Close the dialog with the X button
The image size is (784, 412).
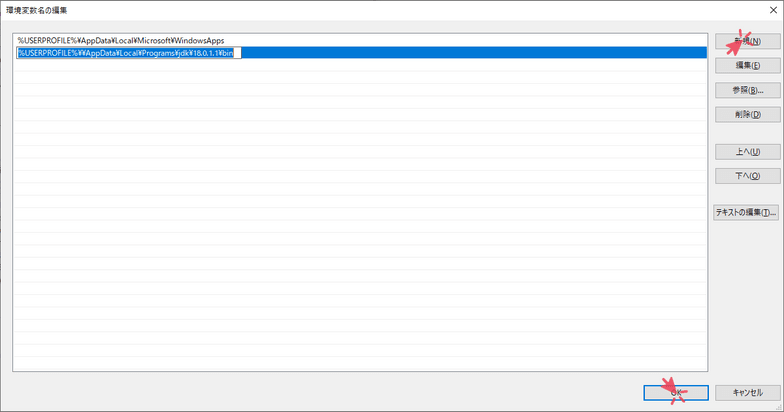[x=765, y=10]
